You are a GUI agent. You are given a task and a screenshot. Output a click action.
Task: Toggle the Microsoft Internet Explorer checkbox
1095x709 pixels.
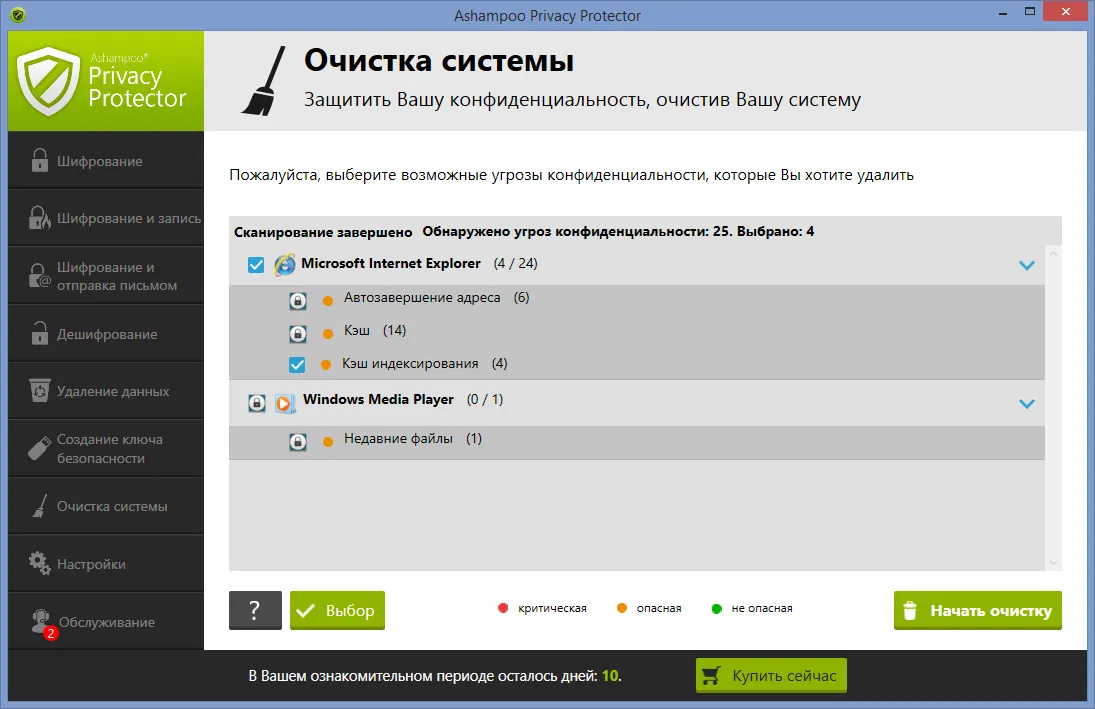[x=256, y=265]
